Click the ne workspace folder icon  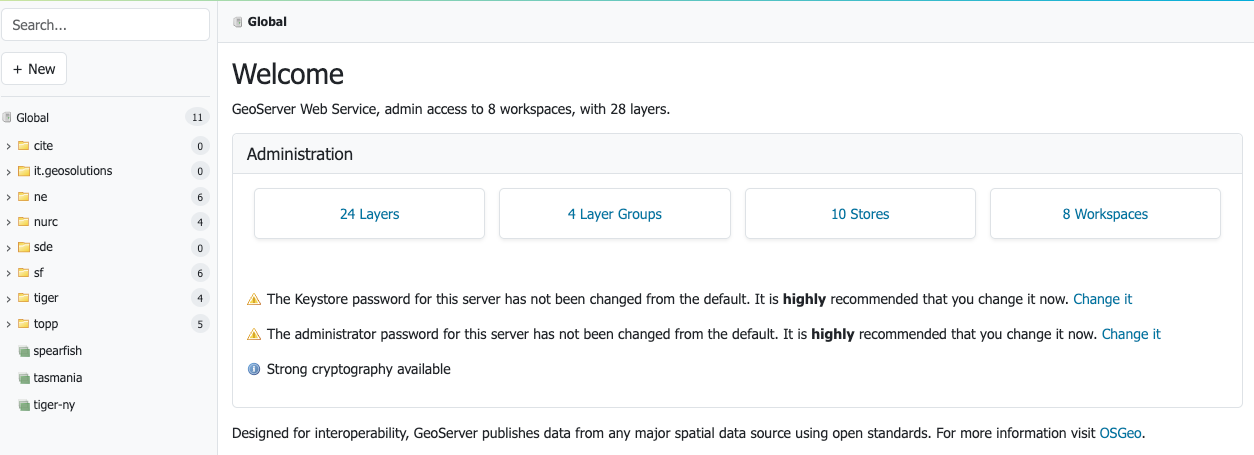point(23,197)
